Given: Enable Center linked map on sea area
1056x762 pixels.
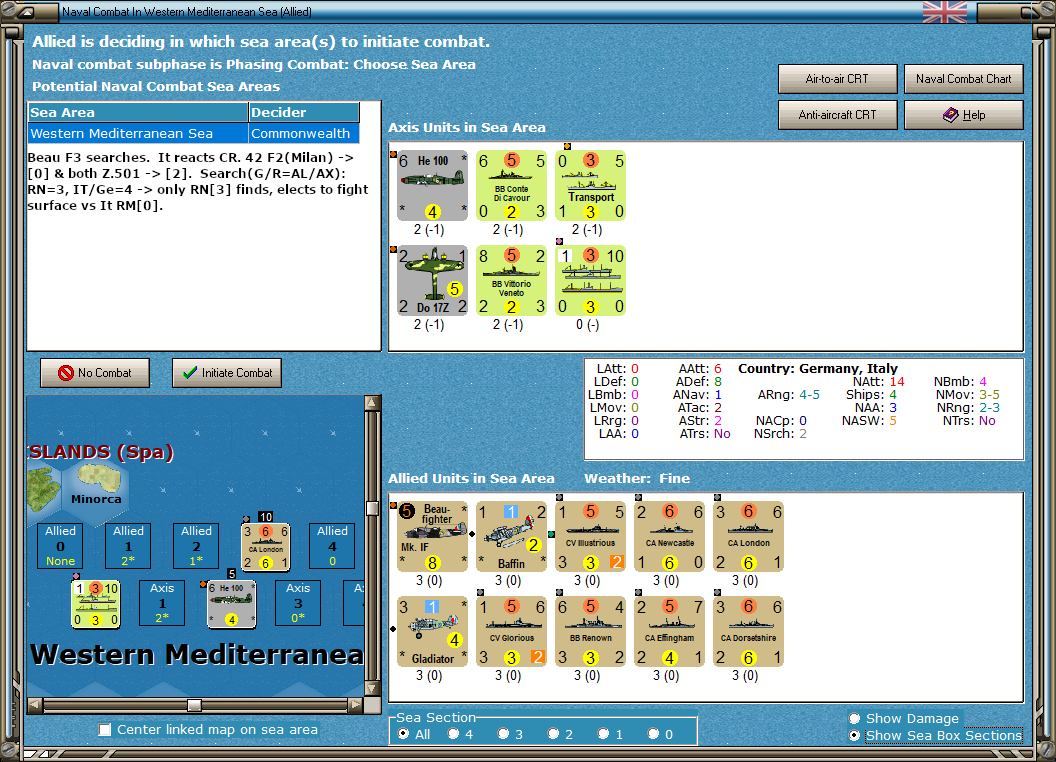Looking at the screenshot, I should click(104, 730).
